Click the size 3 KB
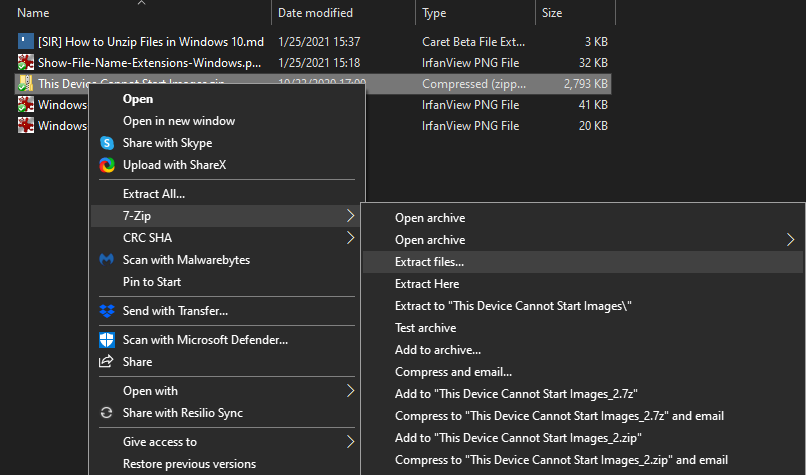This screenshot has height=475, width=806. point(596,42)
